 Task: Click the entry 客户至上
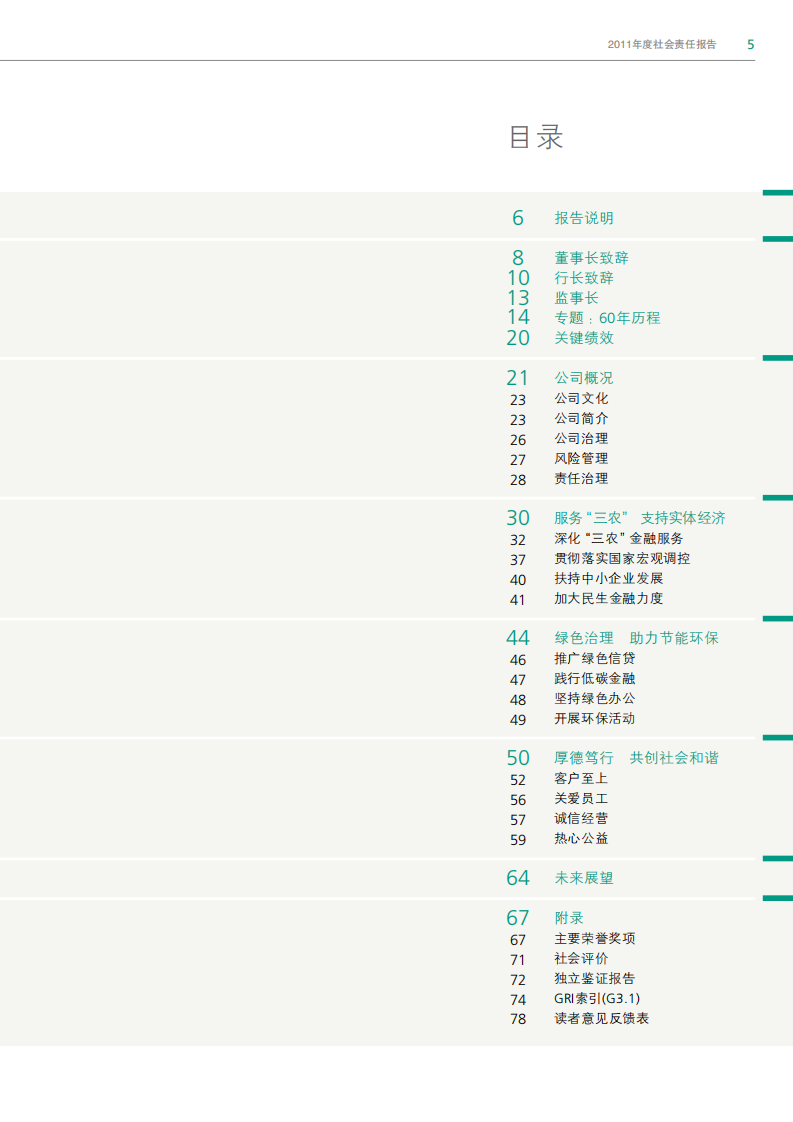(581, 779)
